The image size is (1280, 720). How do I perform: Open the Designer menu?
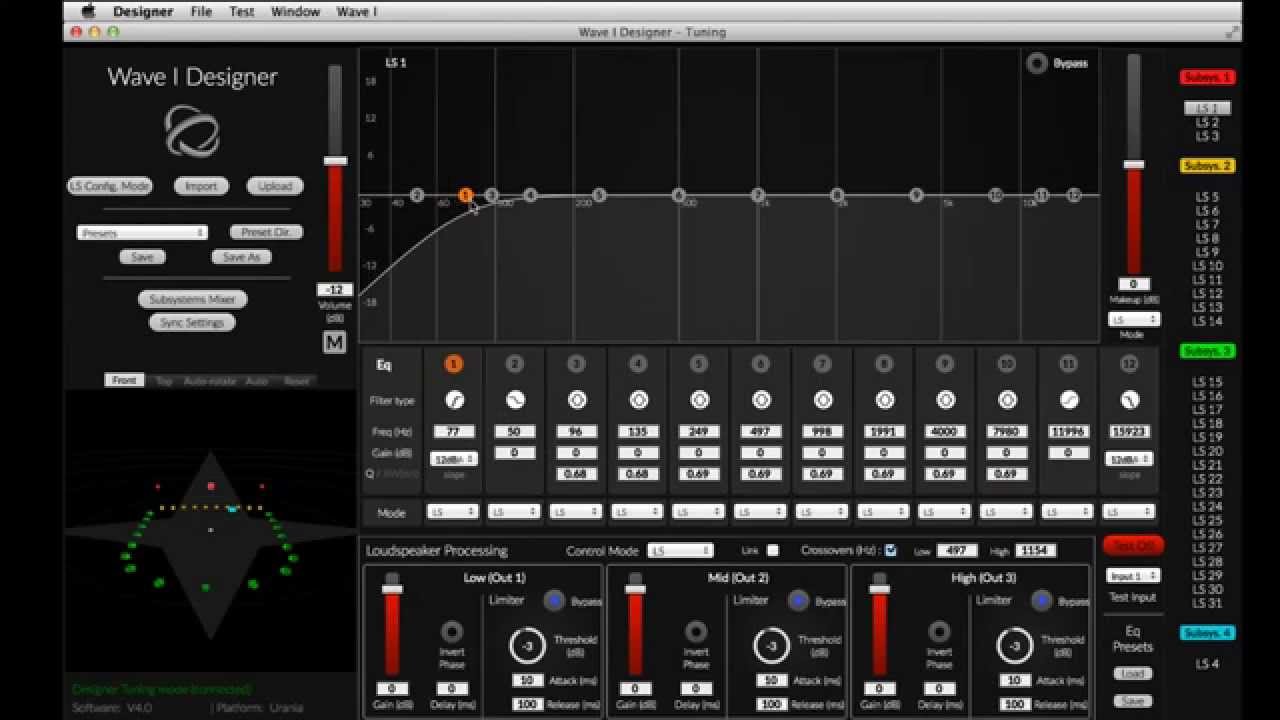point(143,11)
